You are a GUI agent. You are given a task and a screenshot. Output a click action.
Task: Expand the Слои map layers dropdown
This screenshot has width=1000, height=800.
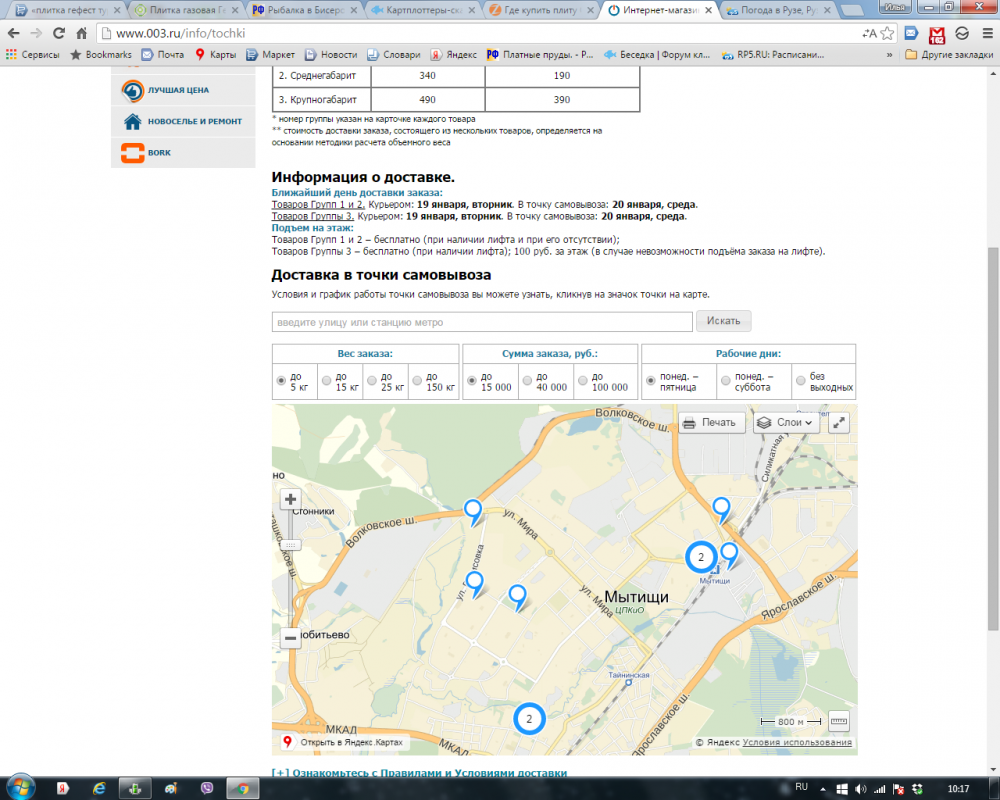(x=786, y=422)
